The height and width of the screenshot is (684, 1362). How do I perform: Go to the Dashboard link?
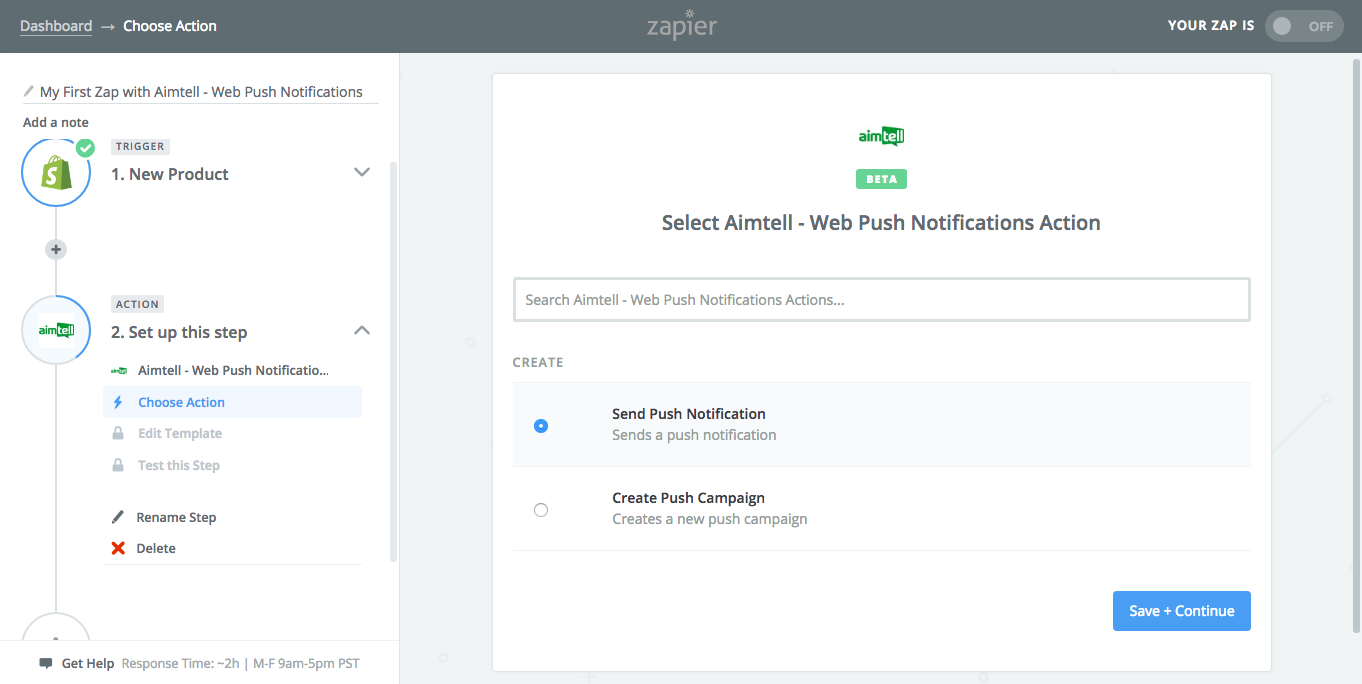point(56,26)
